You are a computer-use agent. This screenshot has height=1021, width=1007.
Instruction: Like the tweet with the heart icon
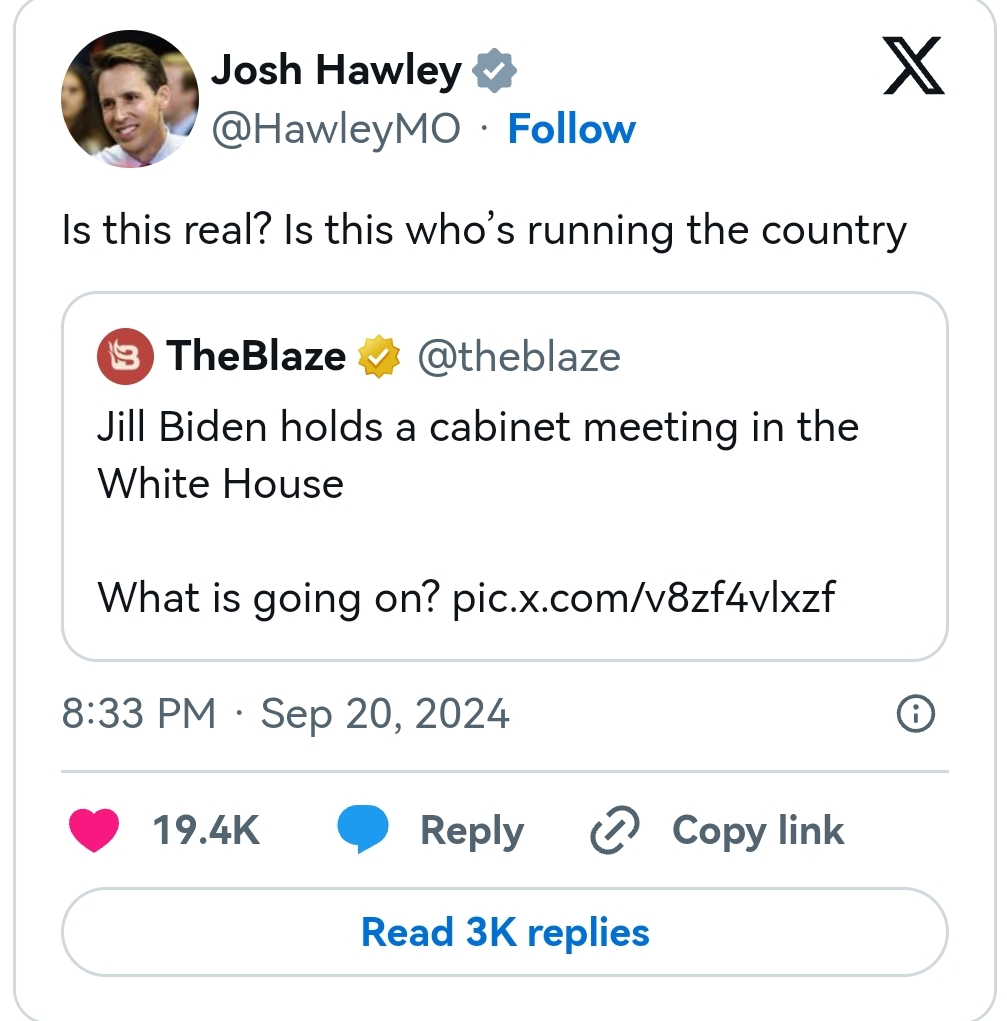tap(93, 831)
